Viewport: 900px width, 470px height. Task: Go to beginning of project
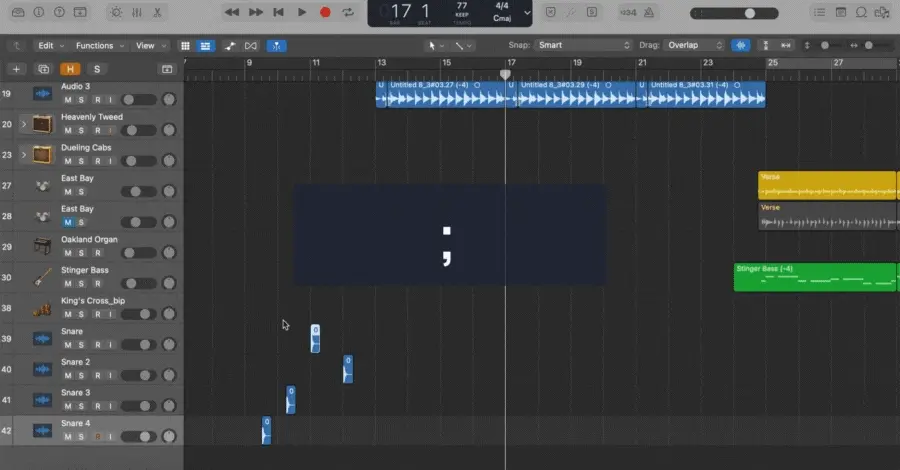[x=278, y=12]
